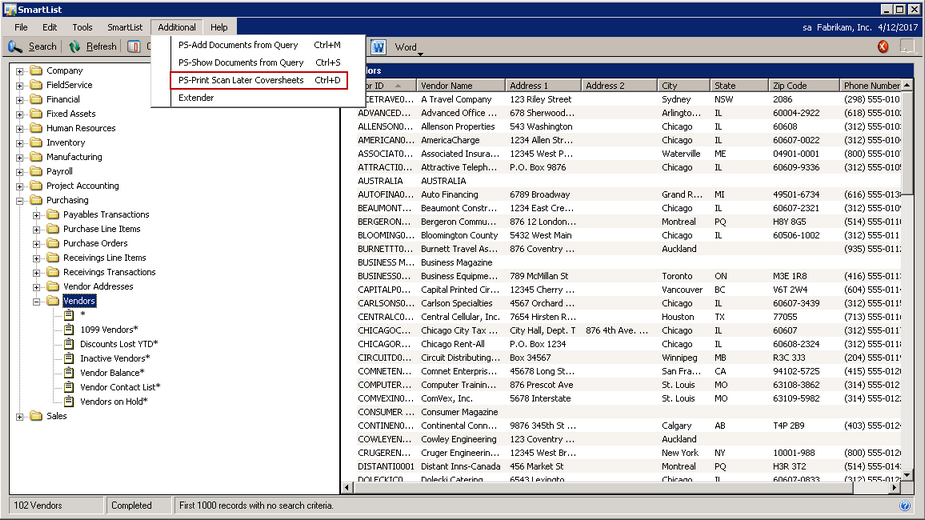Click the Inventory folder icon
925x520 pixels.
[x=36, y=142]
